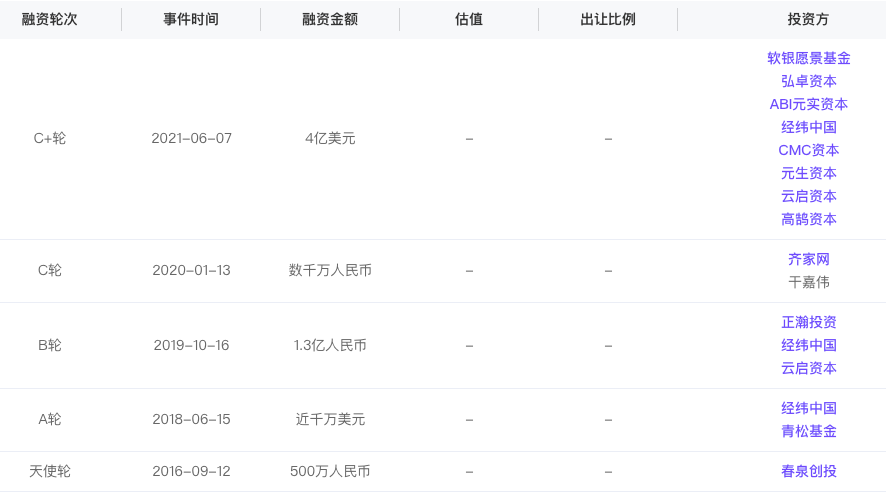Open the ABI元实资本 investor link
The width and height of the screenshot is (886, 492).
(x=808, y=104)
